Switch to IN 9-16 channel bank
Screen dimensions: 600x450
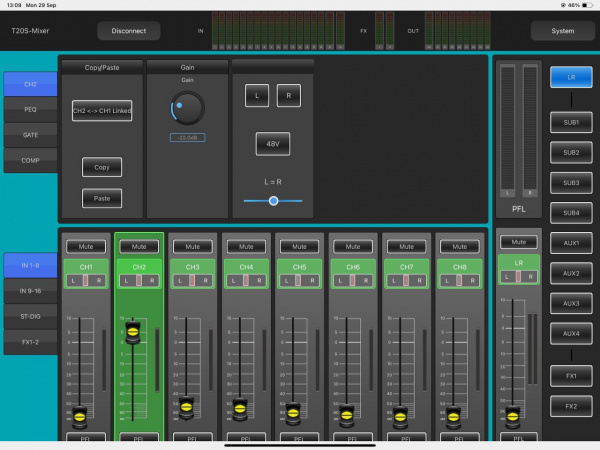[x=30, y=291]
